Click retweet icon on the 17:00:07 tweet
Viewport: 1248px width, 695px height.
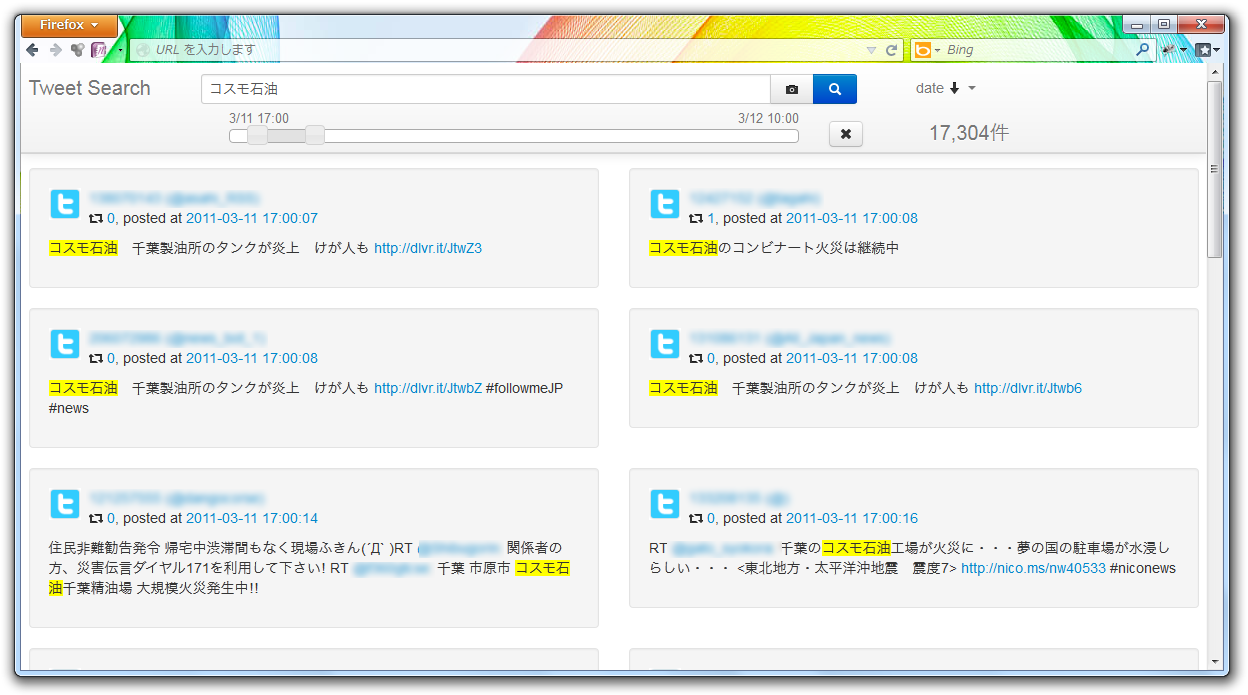coord(96,218)
